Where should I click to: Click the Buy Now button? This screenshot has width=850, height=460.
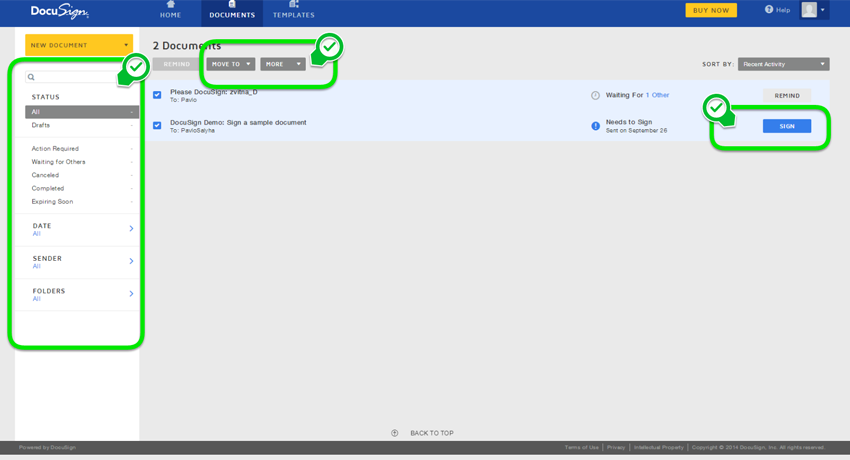pos(711,10)
